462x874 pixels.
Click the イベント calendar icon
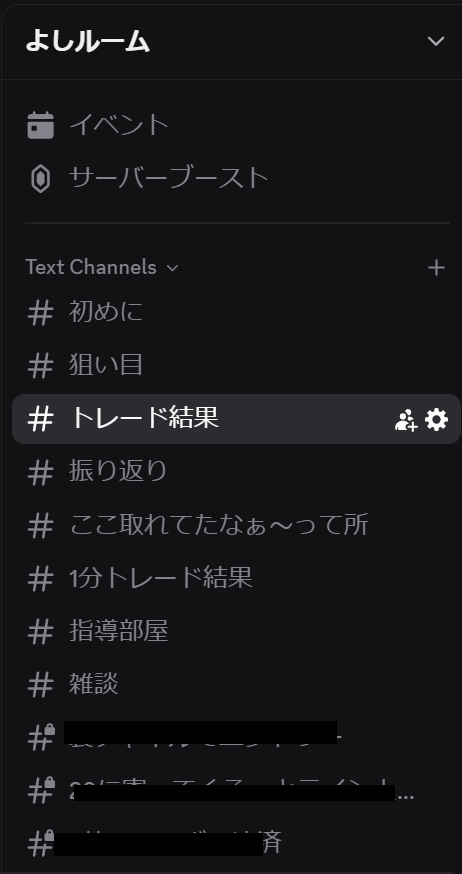pos(41,125)
